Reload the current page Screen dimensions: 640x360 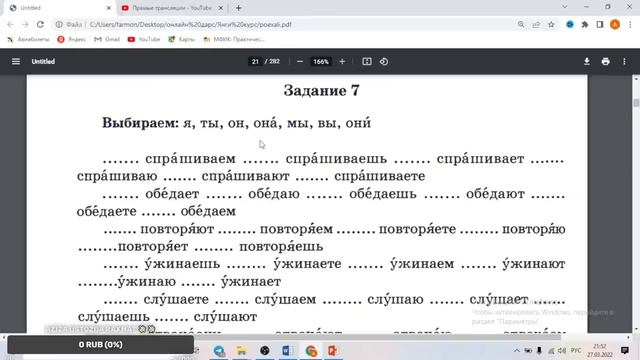pyautogui.click(x=40, y=24)
